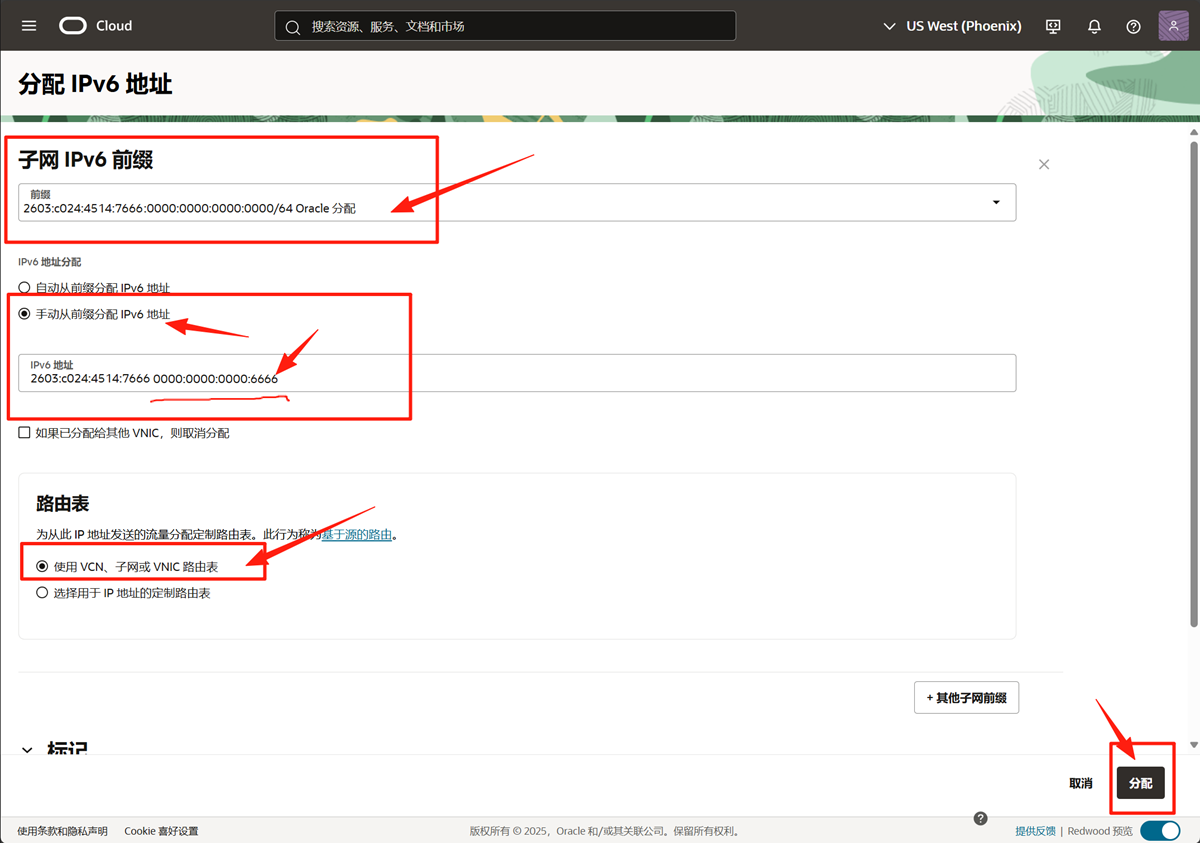Viewport: 1200px width, 843px height.
Task: Select manual IPv6 address assignment from prefix
Action: coord(25,314)
